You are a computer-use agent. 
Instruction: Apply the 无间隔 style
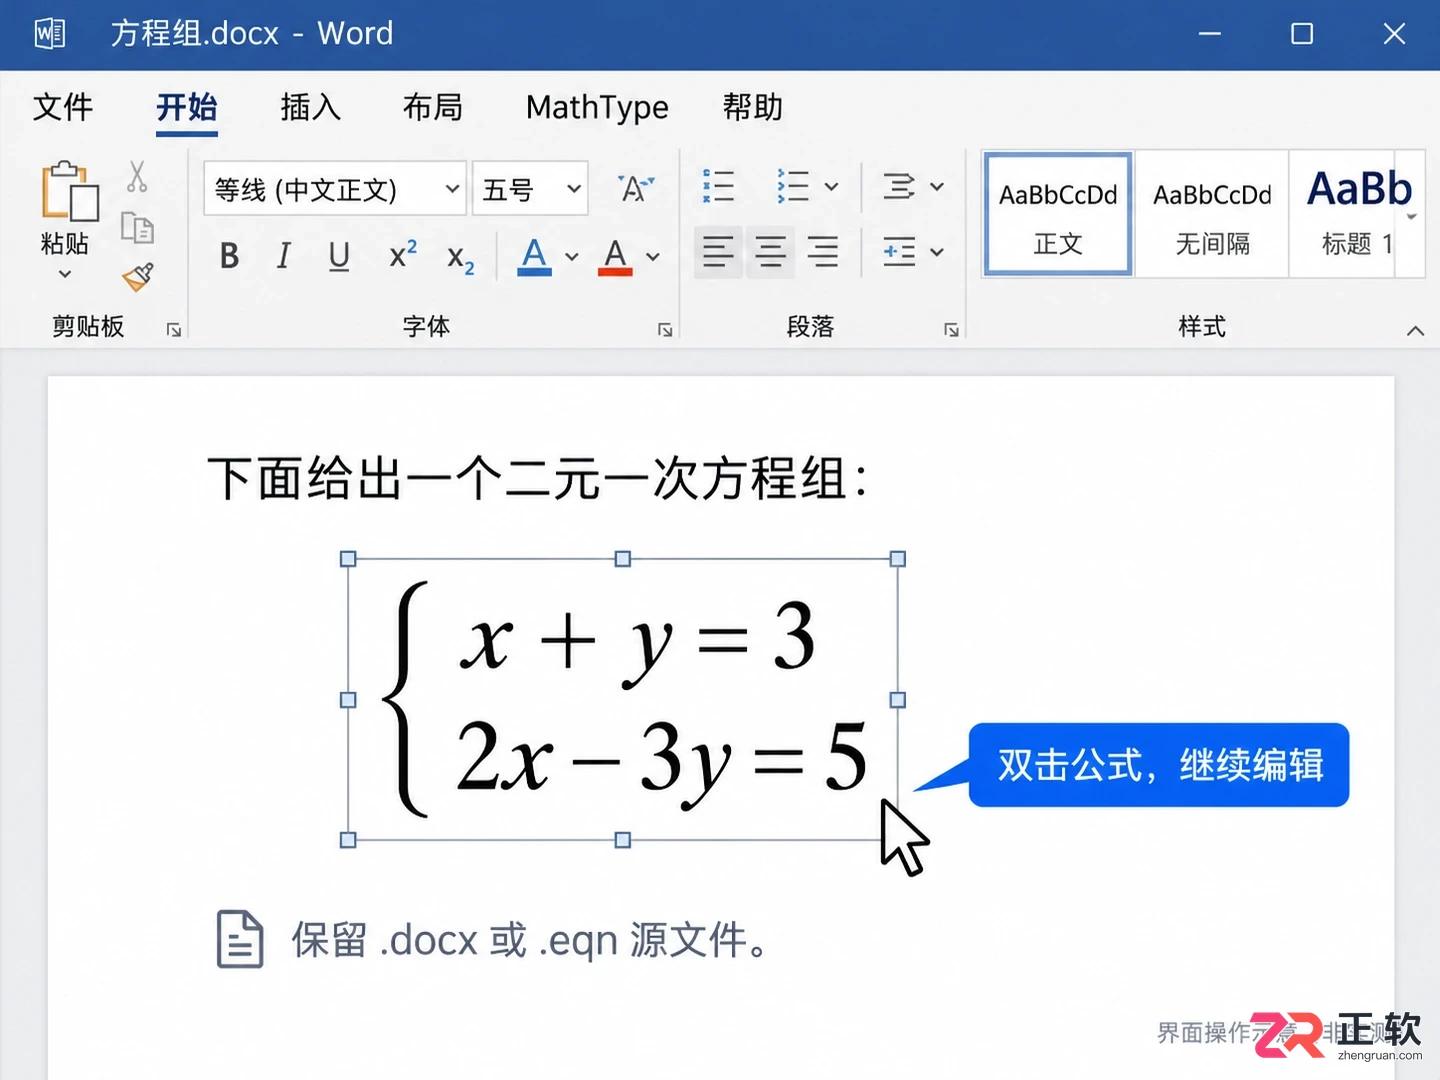click(1212, 214)
